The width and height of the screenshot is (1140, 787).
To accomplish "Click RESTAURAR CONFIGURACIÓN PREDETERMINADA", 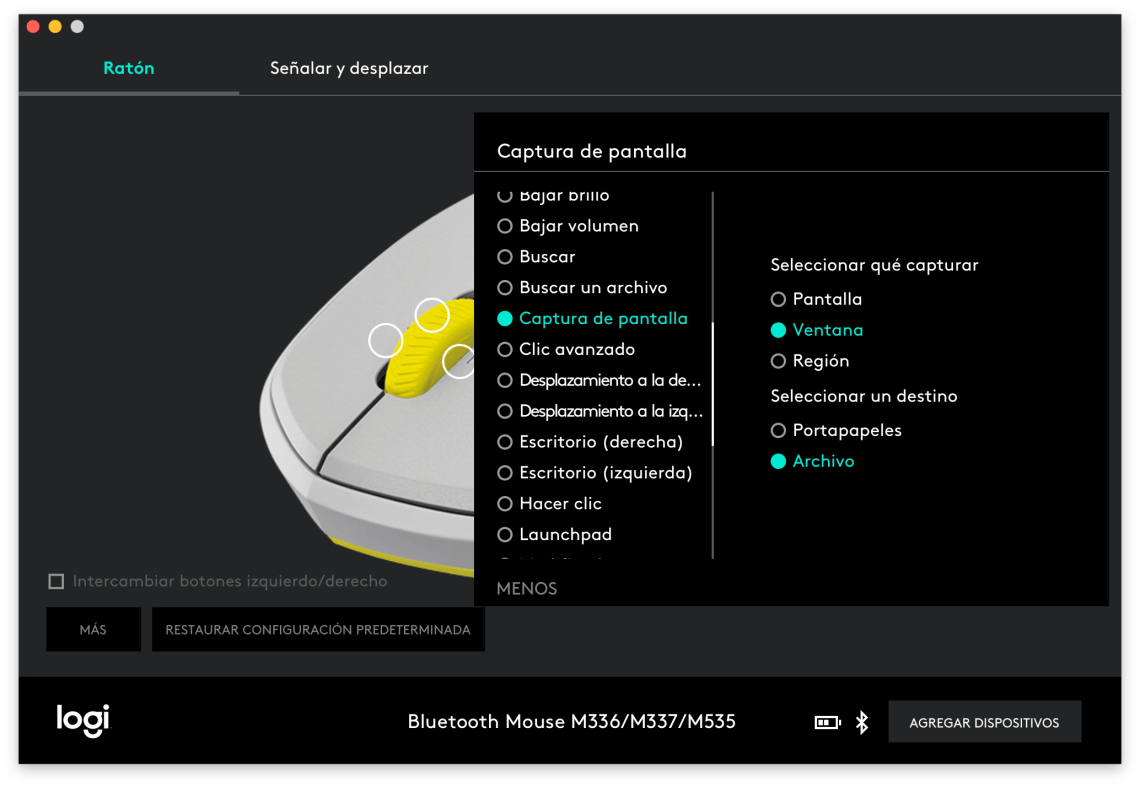I will click(318, 629).
